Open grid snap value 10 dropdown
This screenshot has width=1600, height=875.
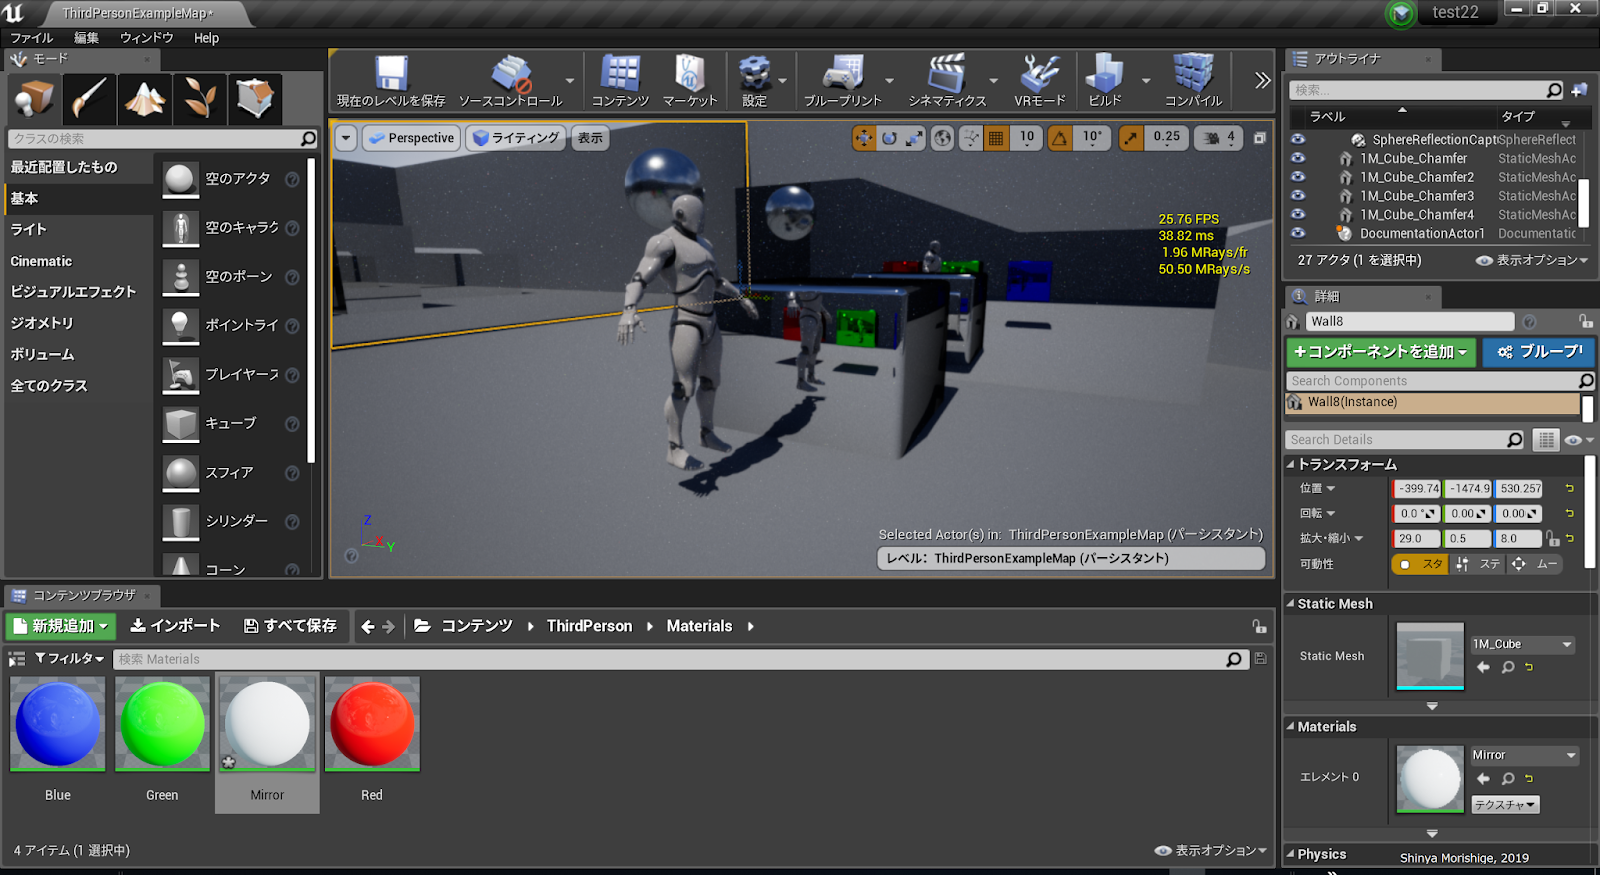point(1027,138)
